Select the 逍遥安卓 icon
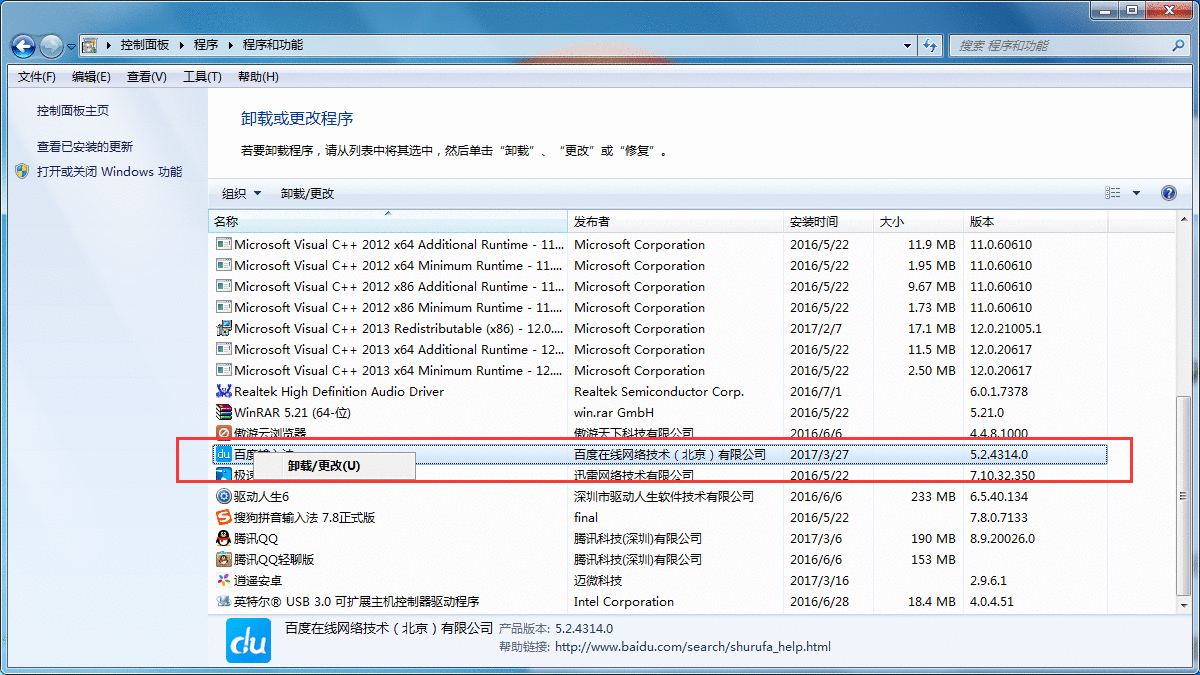 [x=224, y=580]
